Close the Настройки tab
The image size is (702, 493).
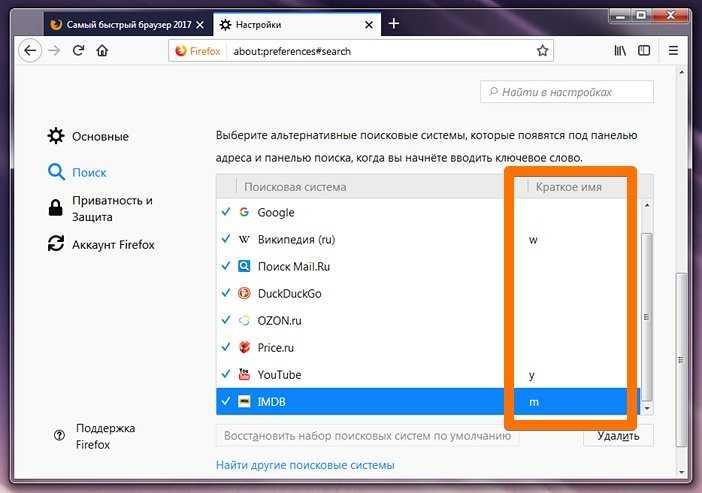pos(369,25)
